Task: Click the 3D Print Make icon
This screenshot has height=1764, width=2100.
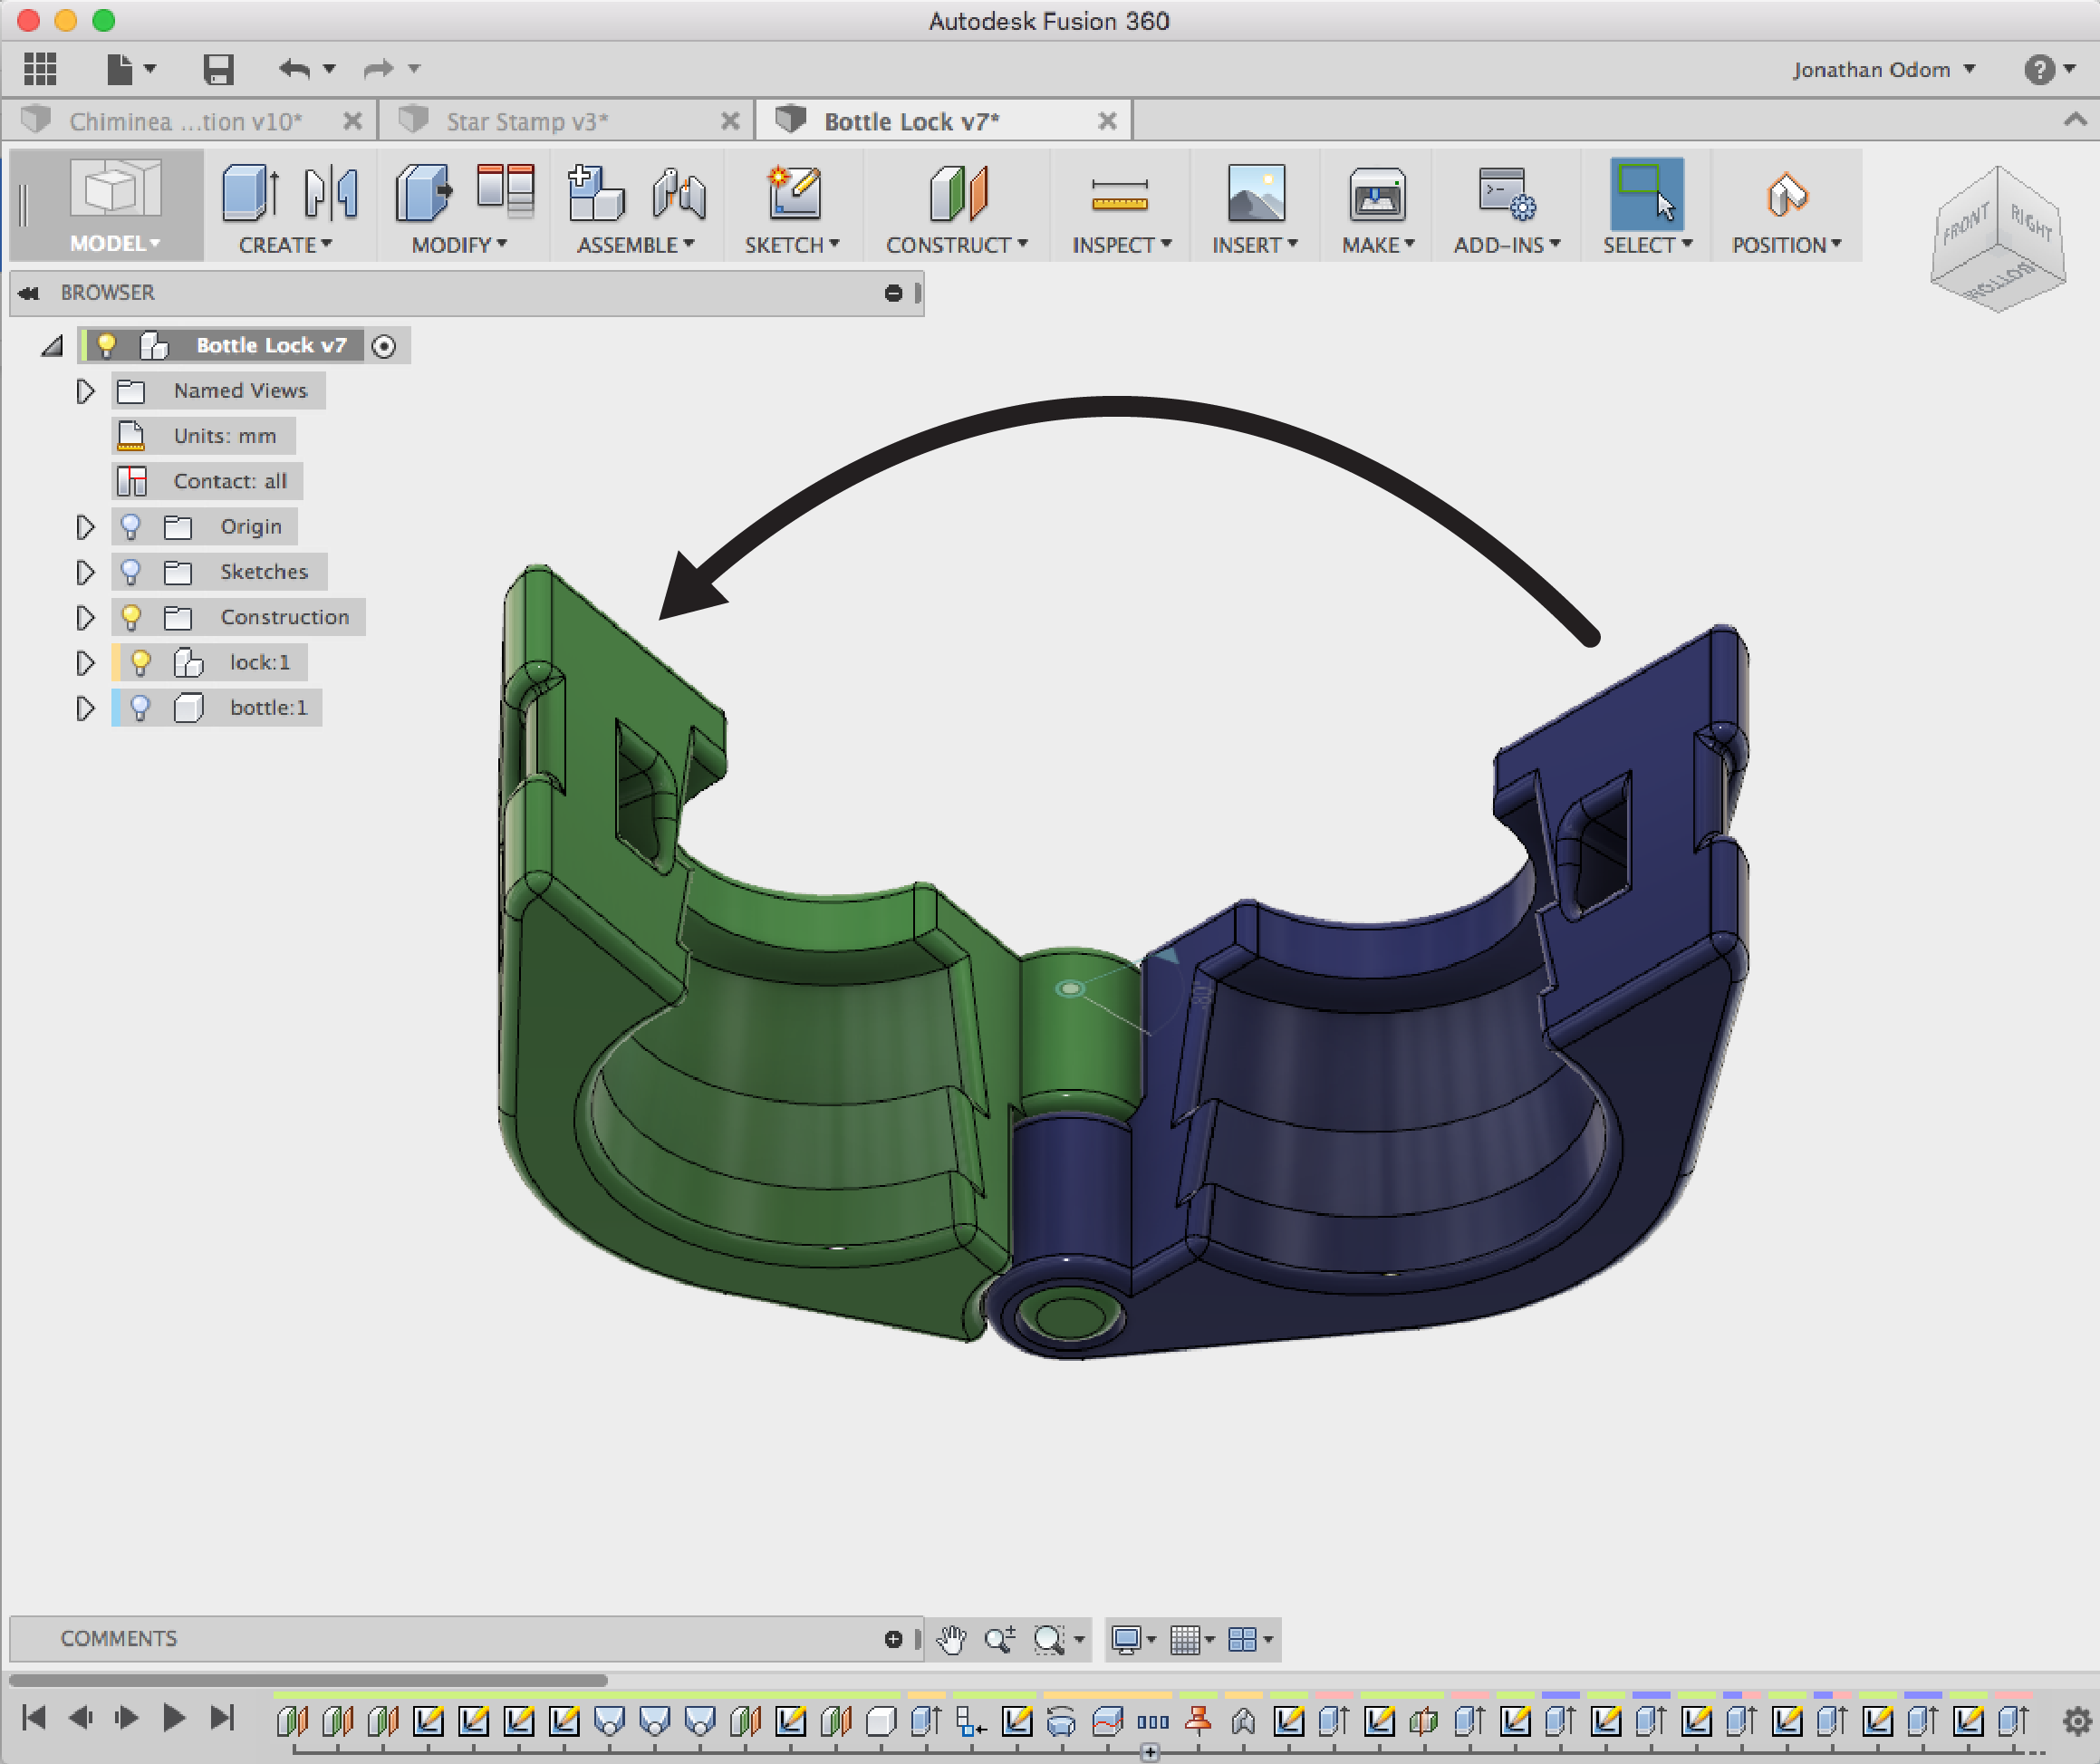Action: point(1377,195)
